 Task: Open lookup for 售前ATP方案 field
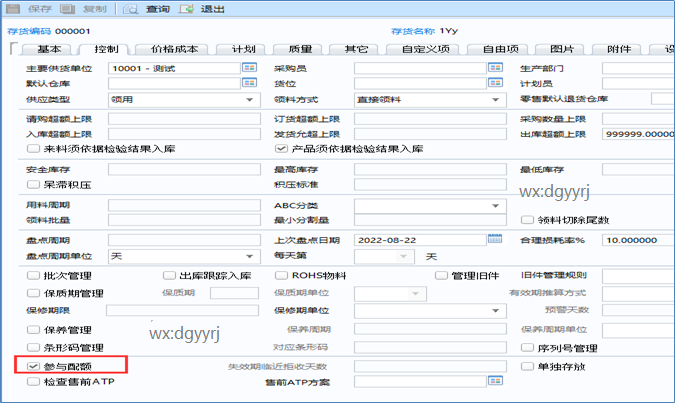coord(495,381)
